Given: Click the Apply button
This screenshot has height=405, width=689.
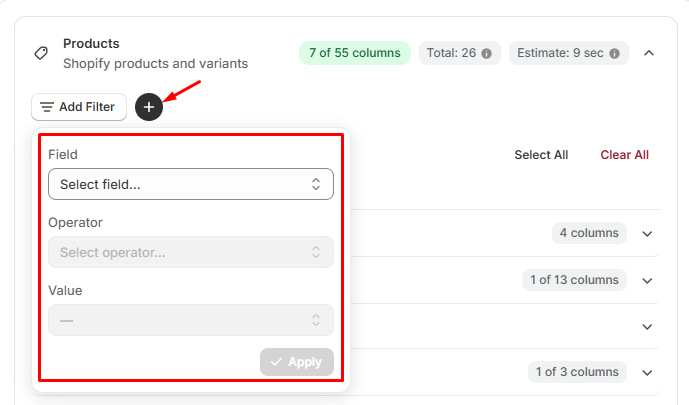Looking at the screenshot, I should coord(297,362).
